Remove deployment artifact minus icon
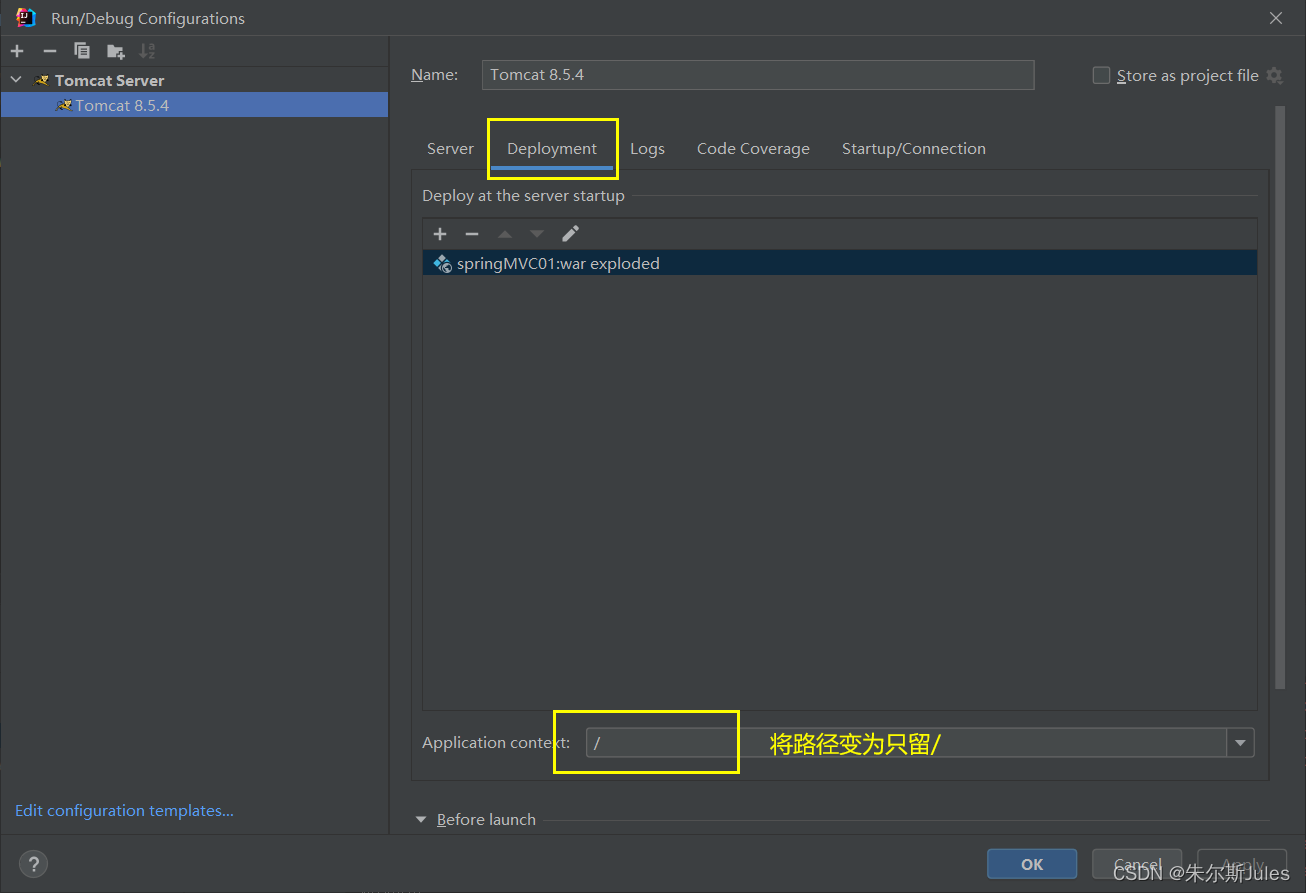The width and height of the screenshot is (1306, 893). click(472, 234)
